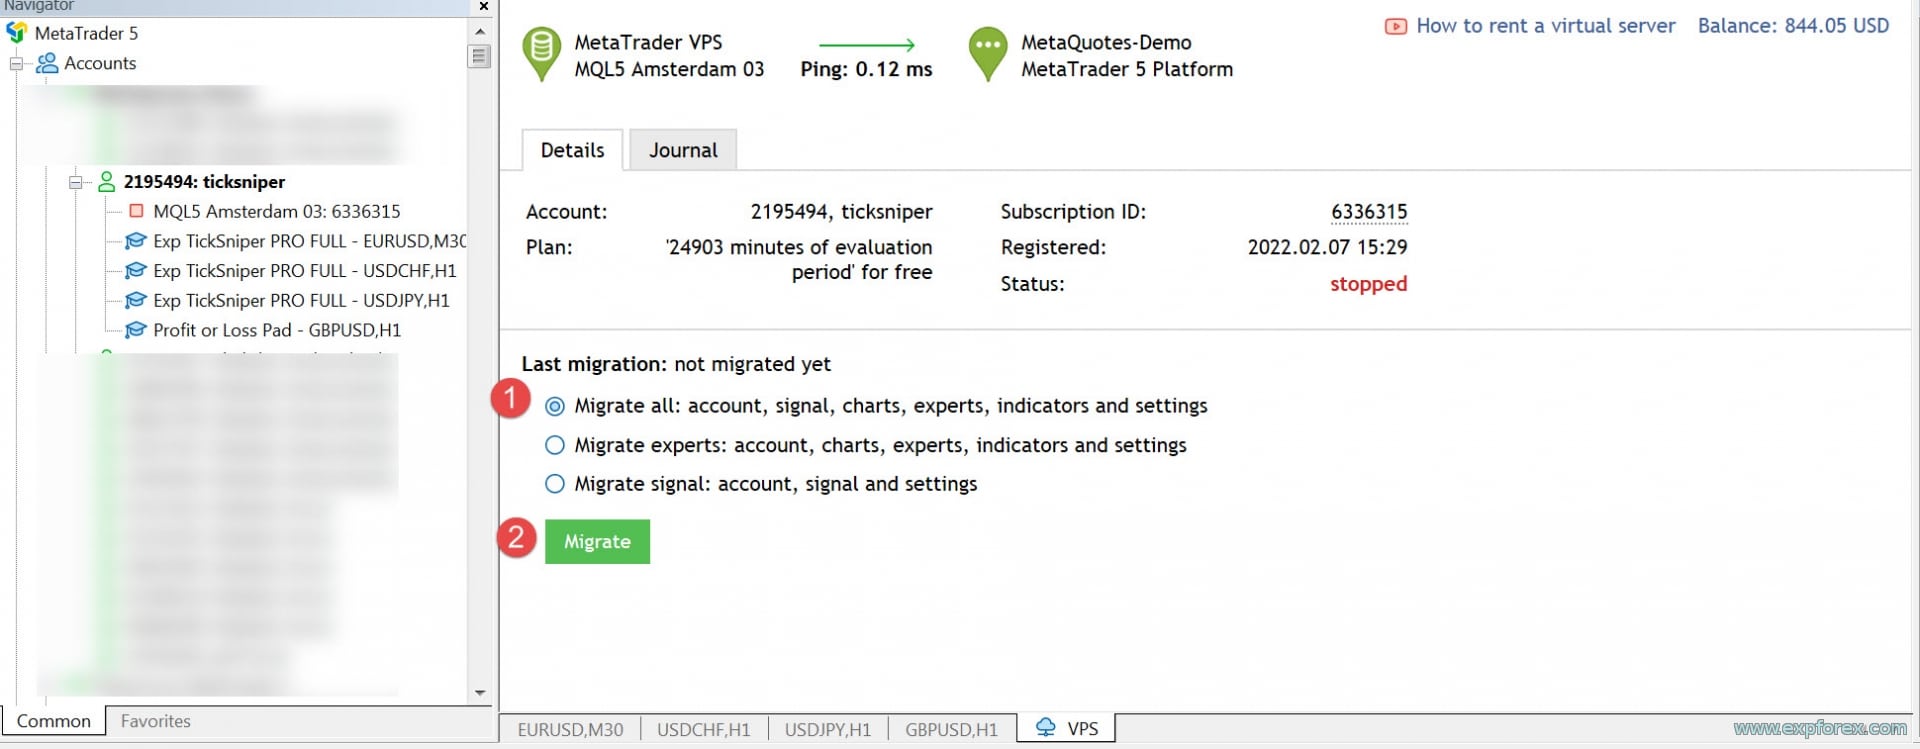This screenshot has height=749, width=1920.
Task: Open How to rent a virtual server link
Action: tap(1546, 26)
